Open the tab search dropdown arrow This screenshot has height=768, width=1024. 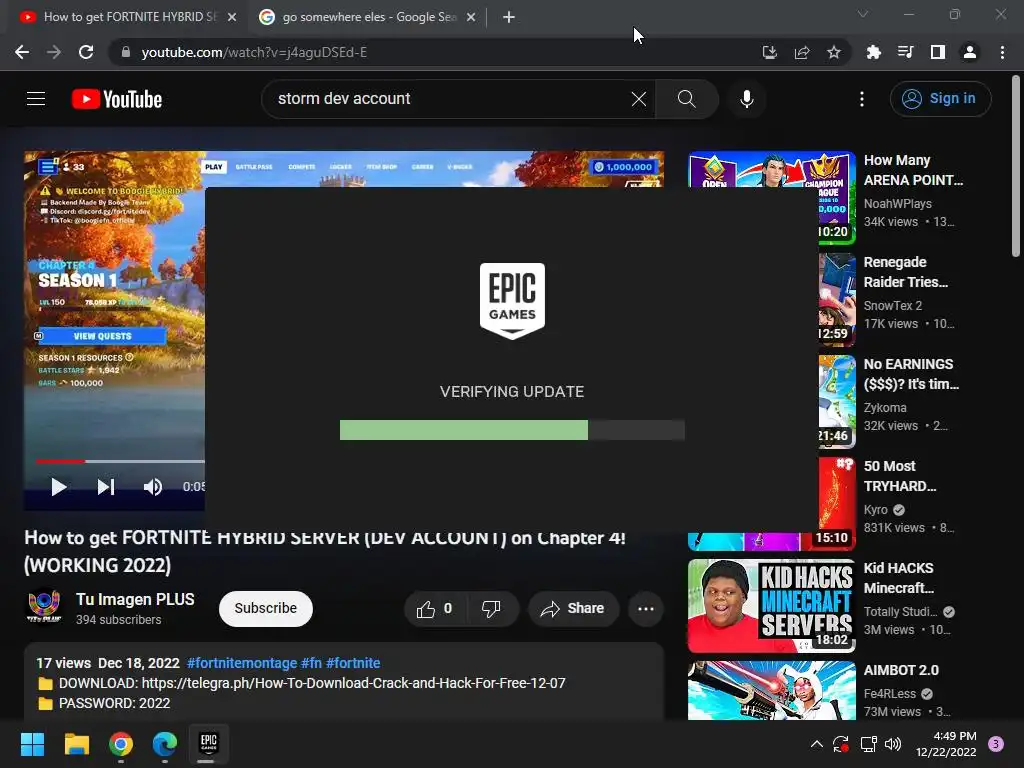863,14
